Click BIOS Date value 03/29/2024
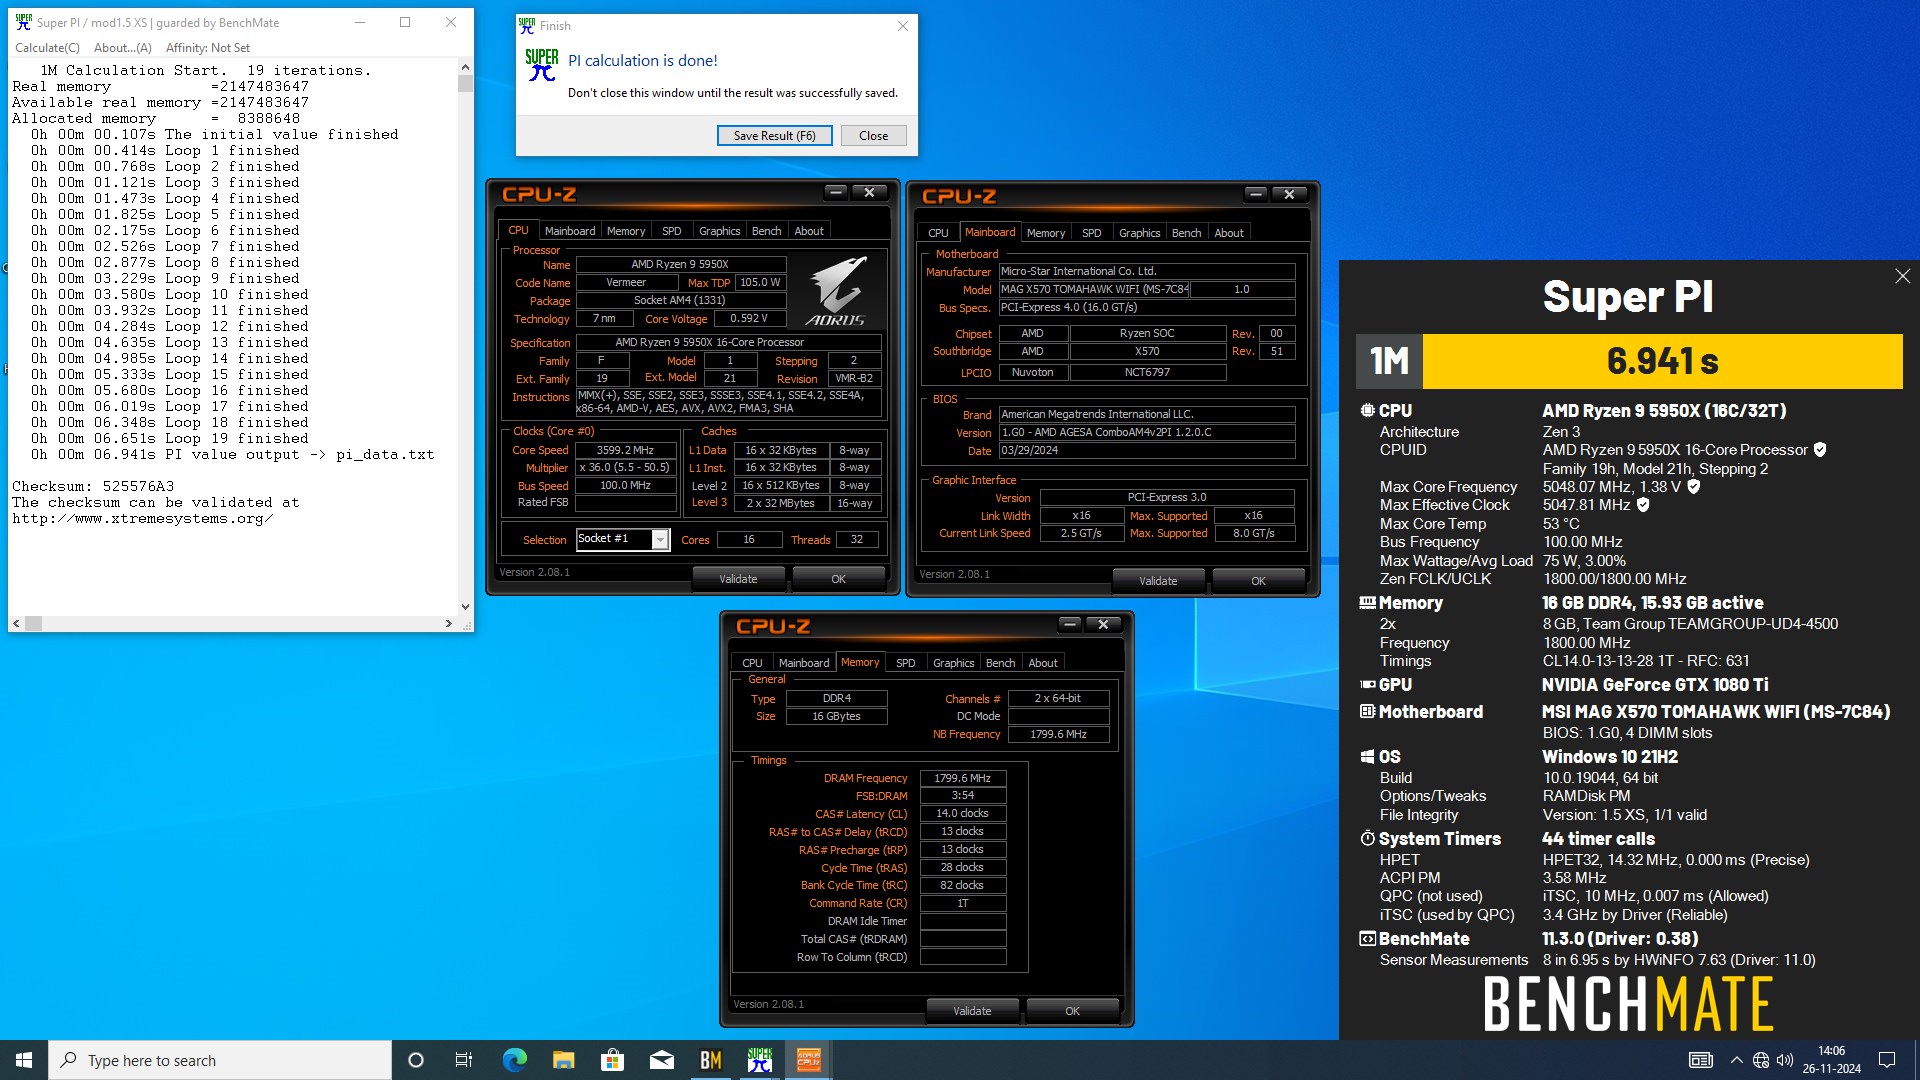This screenshot has height=1080, width=1920. 1147,450
